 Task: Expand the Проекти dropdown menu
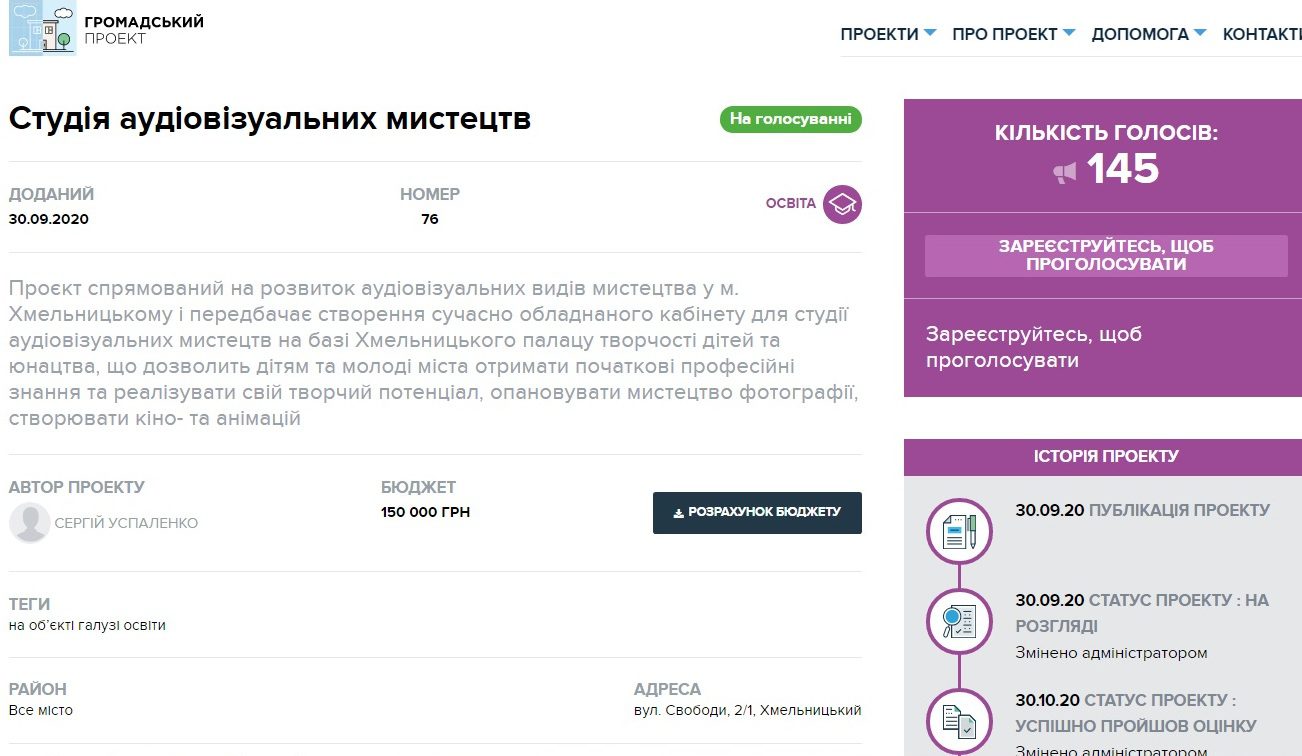point(888,34)
